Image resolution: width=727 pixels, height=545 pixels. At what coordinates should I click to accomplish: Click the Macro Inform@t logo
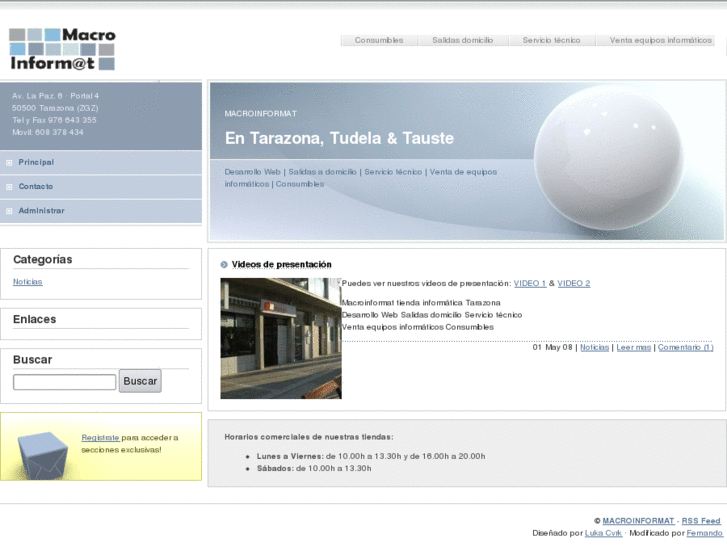(62, 49)
